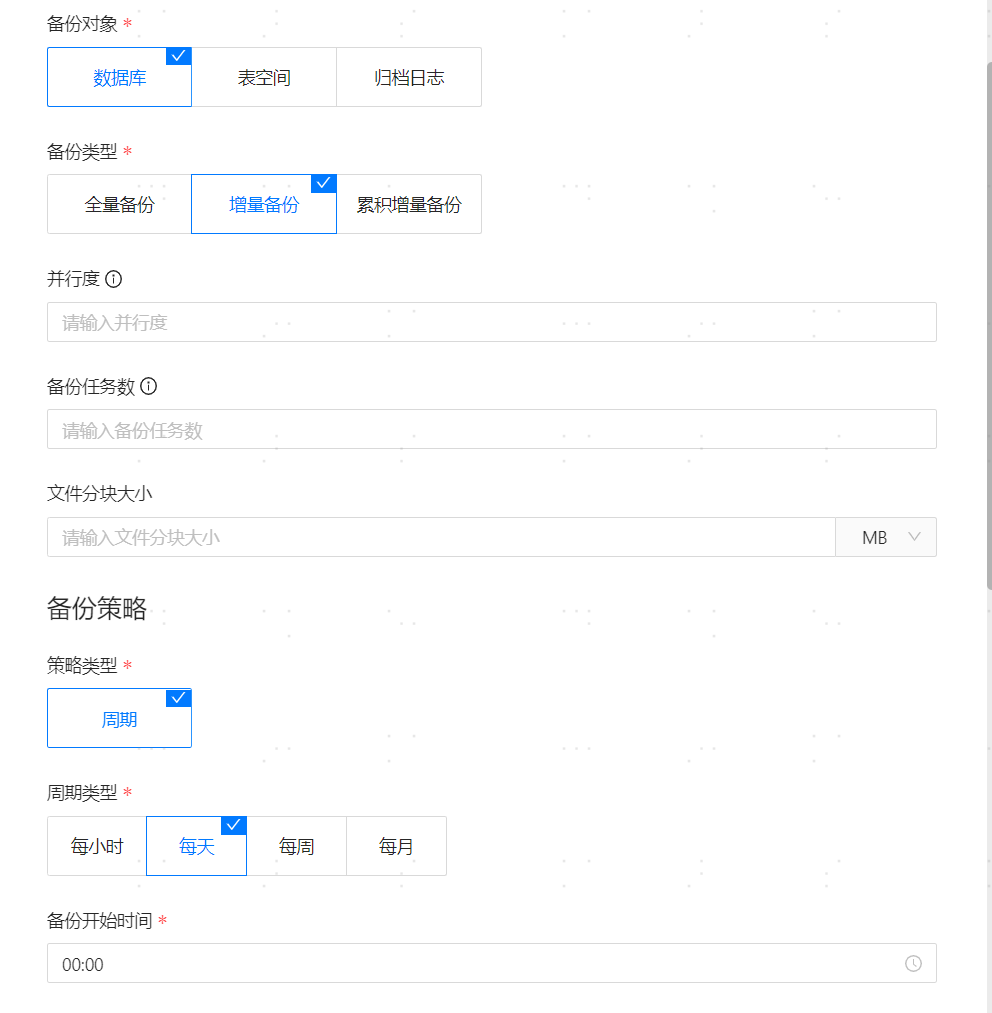Viewport: 992px width, 1013px height.
Task: Select 表空间 as backup object
Action: 264,78
